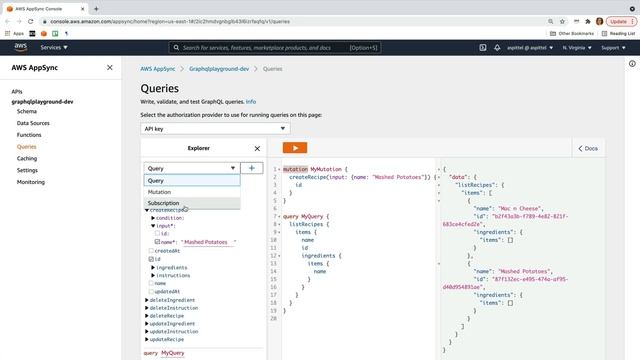The width and height of the screenshot is (640, 360).
Task: Toggle the name field checkbox
Action: coord(151,283)
